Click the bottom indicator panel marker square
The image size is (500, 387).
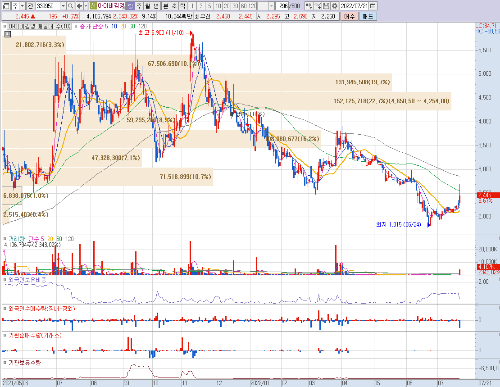(5, 362)
